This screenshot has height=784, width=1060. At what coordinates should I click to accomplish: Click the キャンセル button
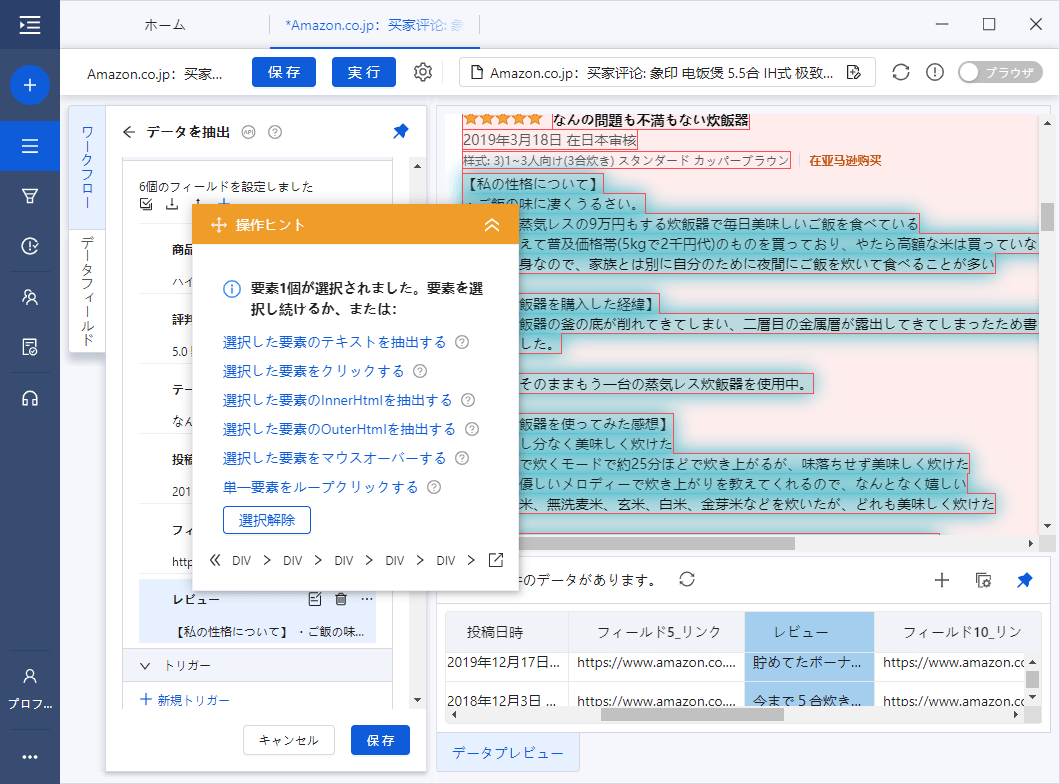point(289,740)
